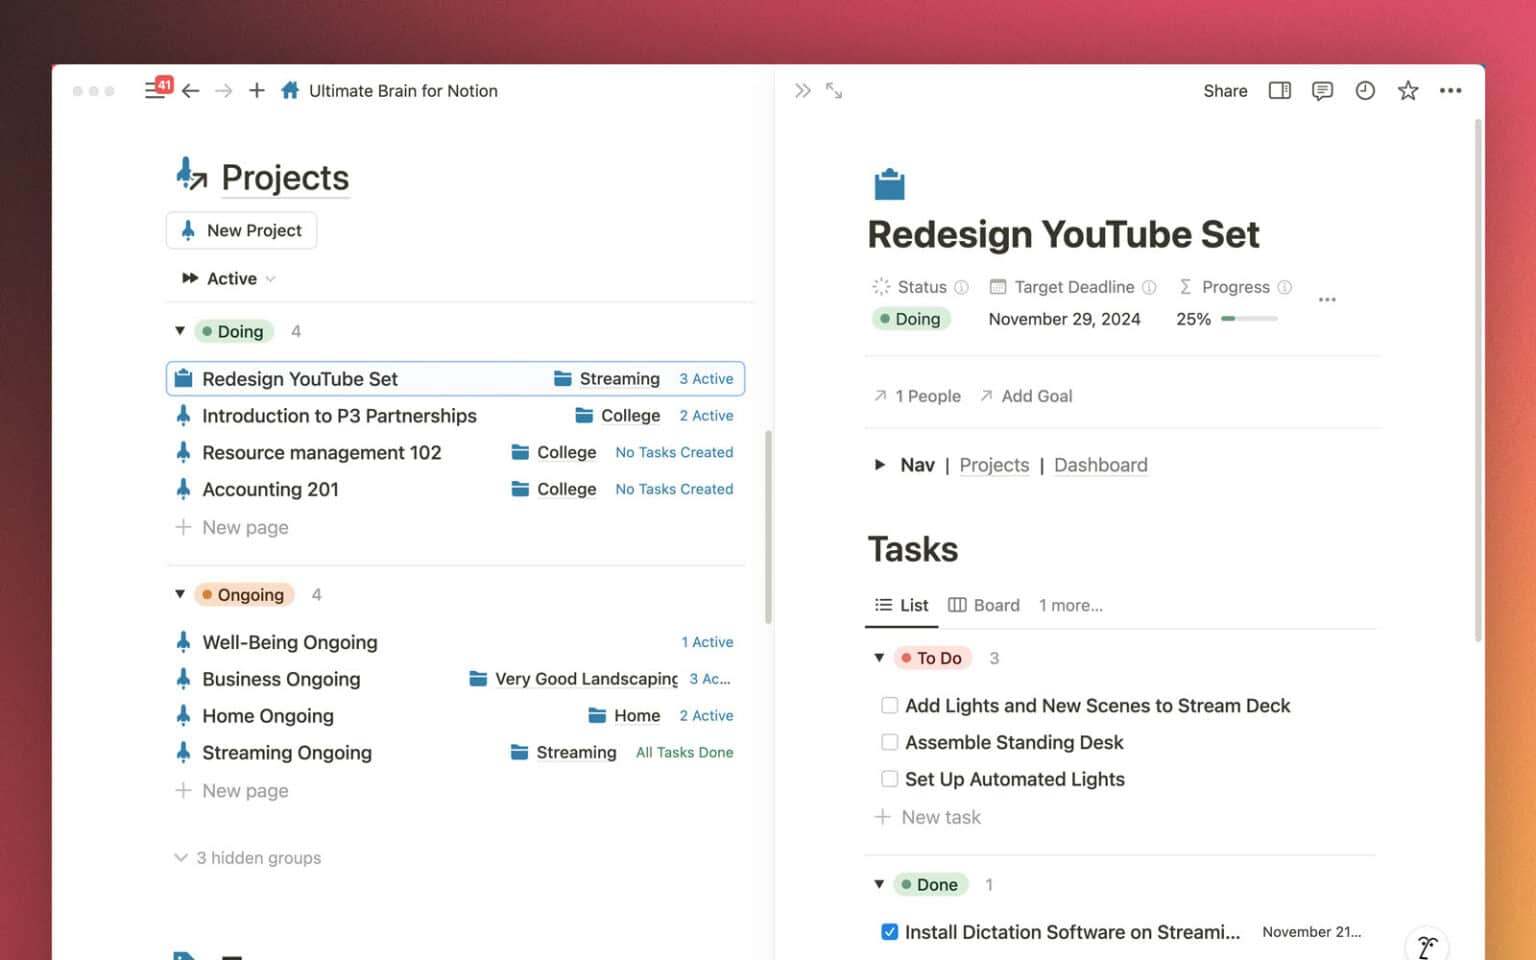The height and width of the screenshot is (960, 1536).
Task: Follow the Dashboard link in Nav
Action: tap(1100, 465)
